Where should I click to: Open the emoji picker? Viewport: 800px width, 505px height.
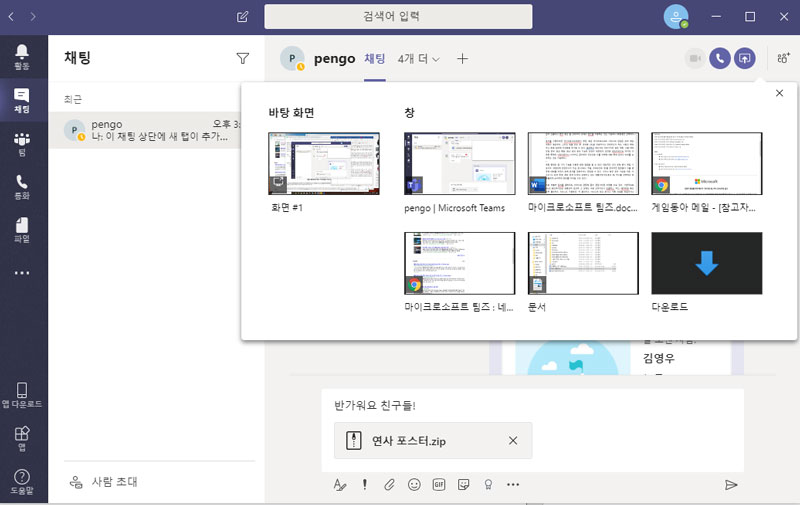tap(414, 485)
